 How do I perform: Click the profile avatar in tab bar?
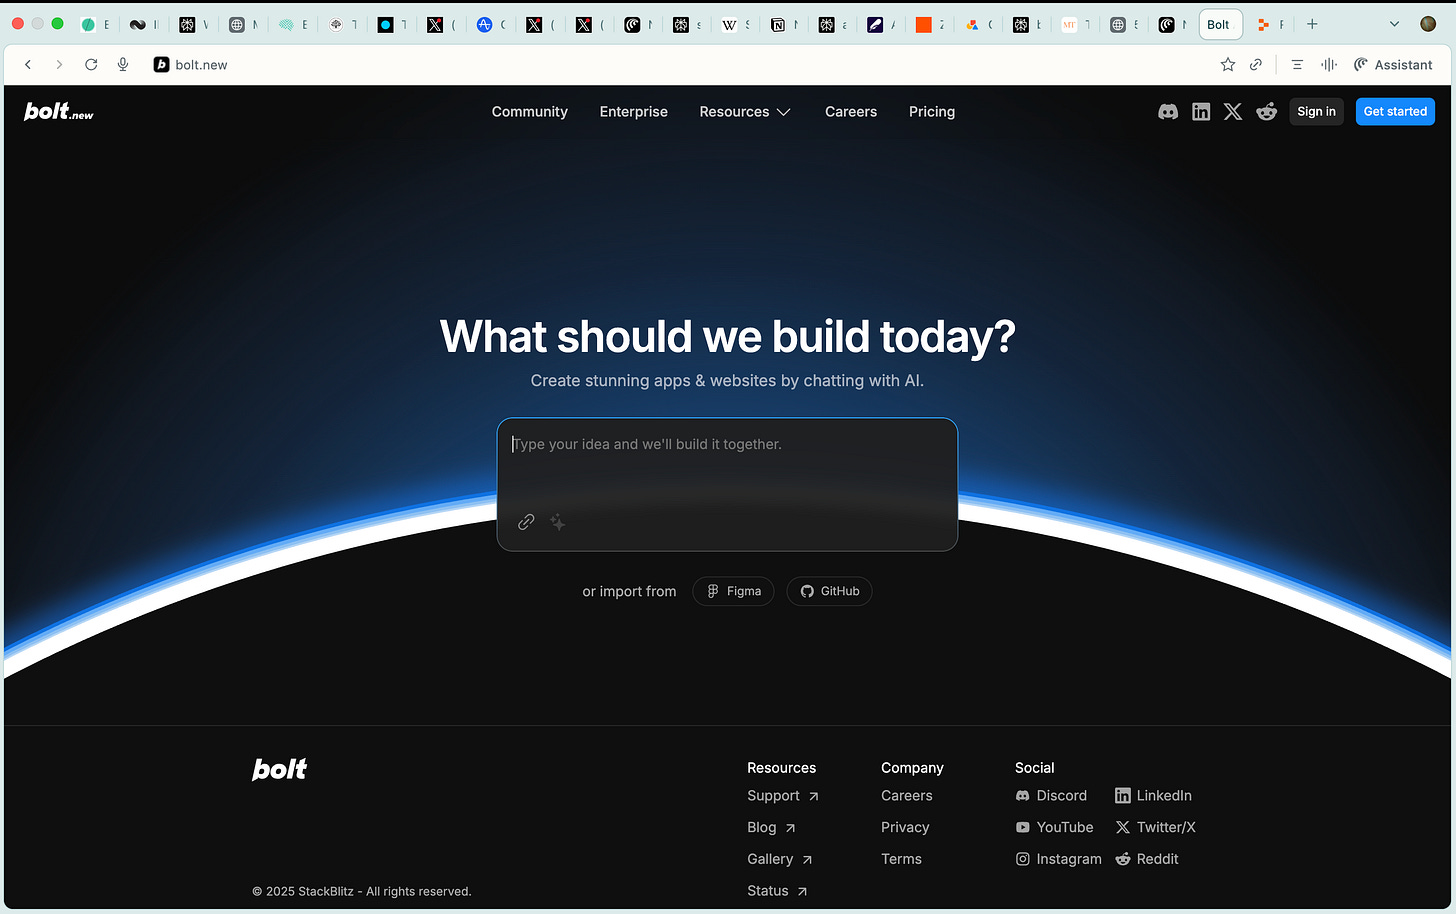[1428, 24]
